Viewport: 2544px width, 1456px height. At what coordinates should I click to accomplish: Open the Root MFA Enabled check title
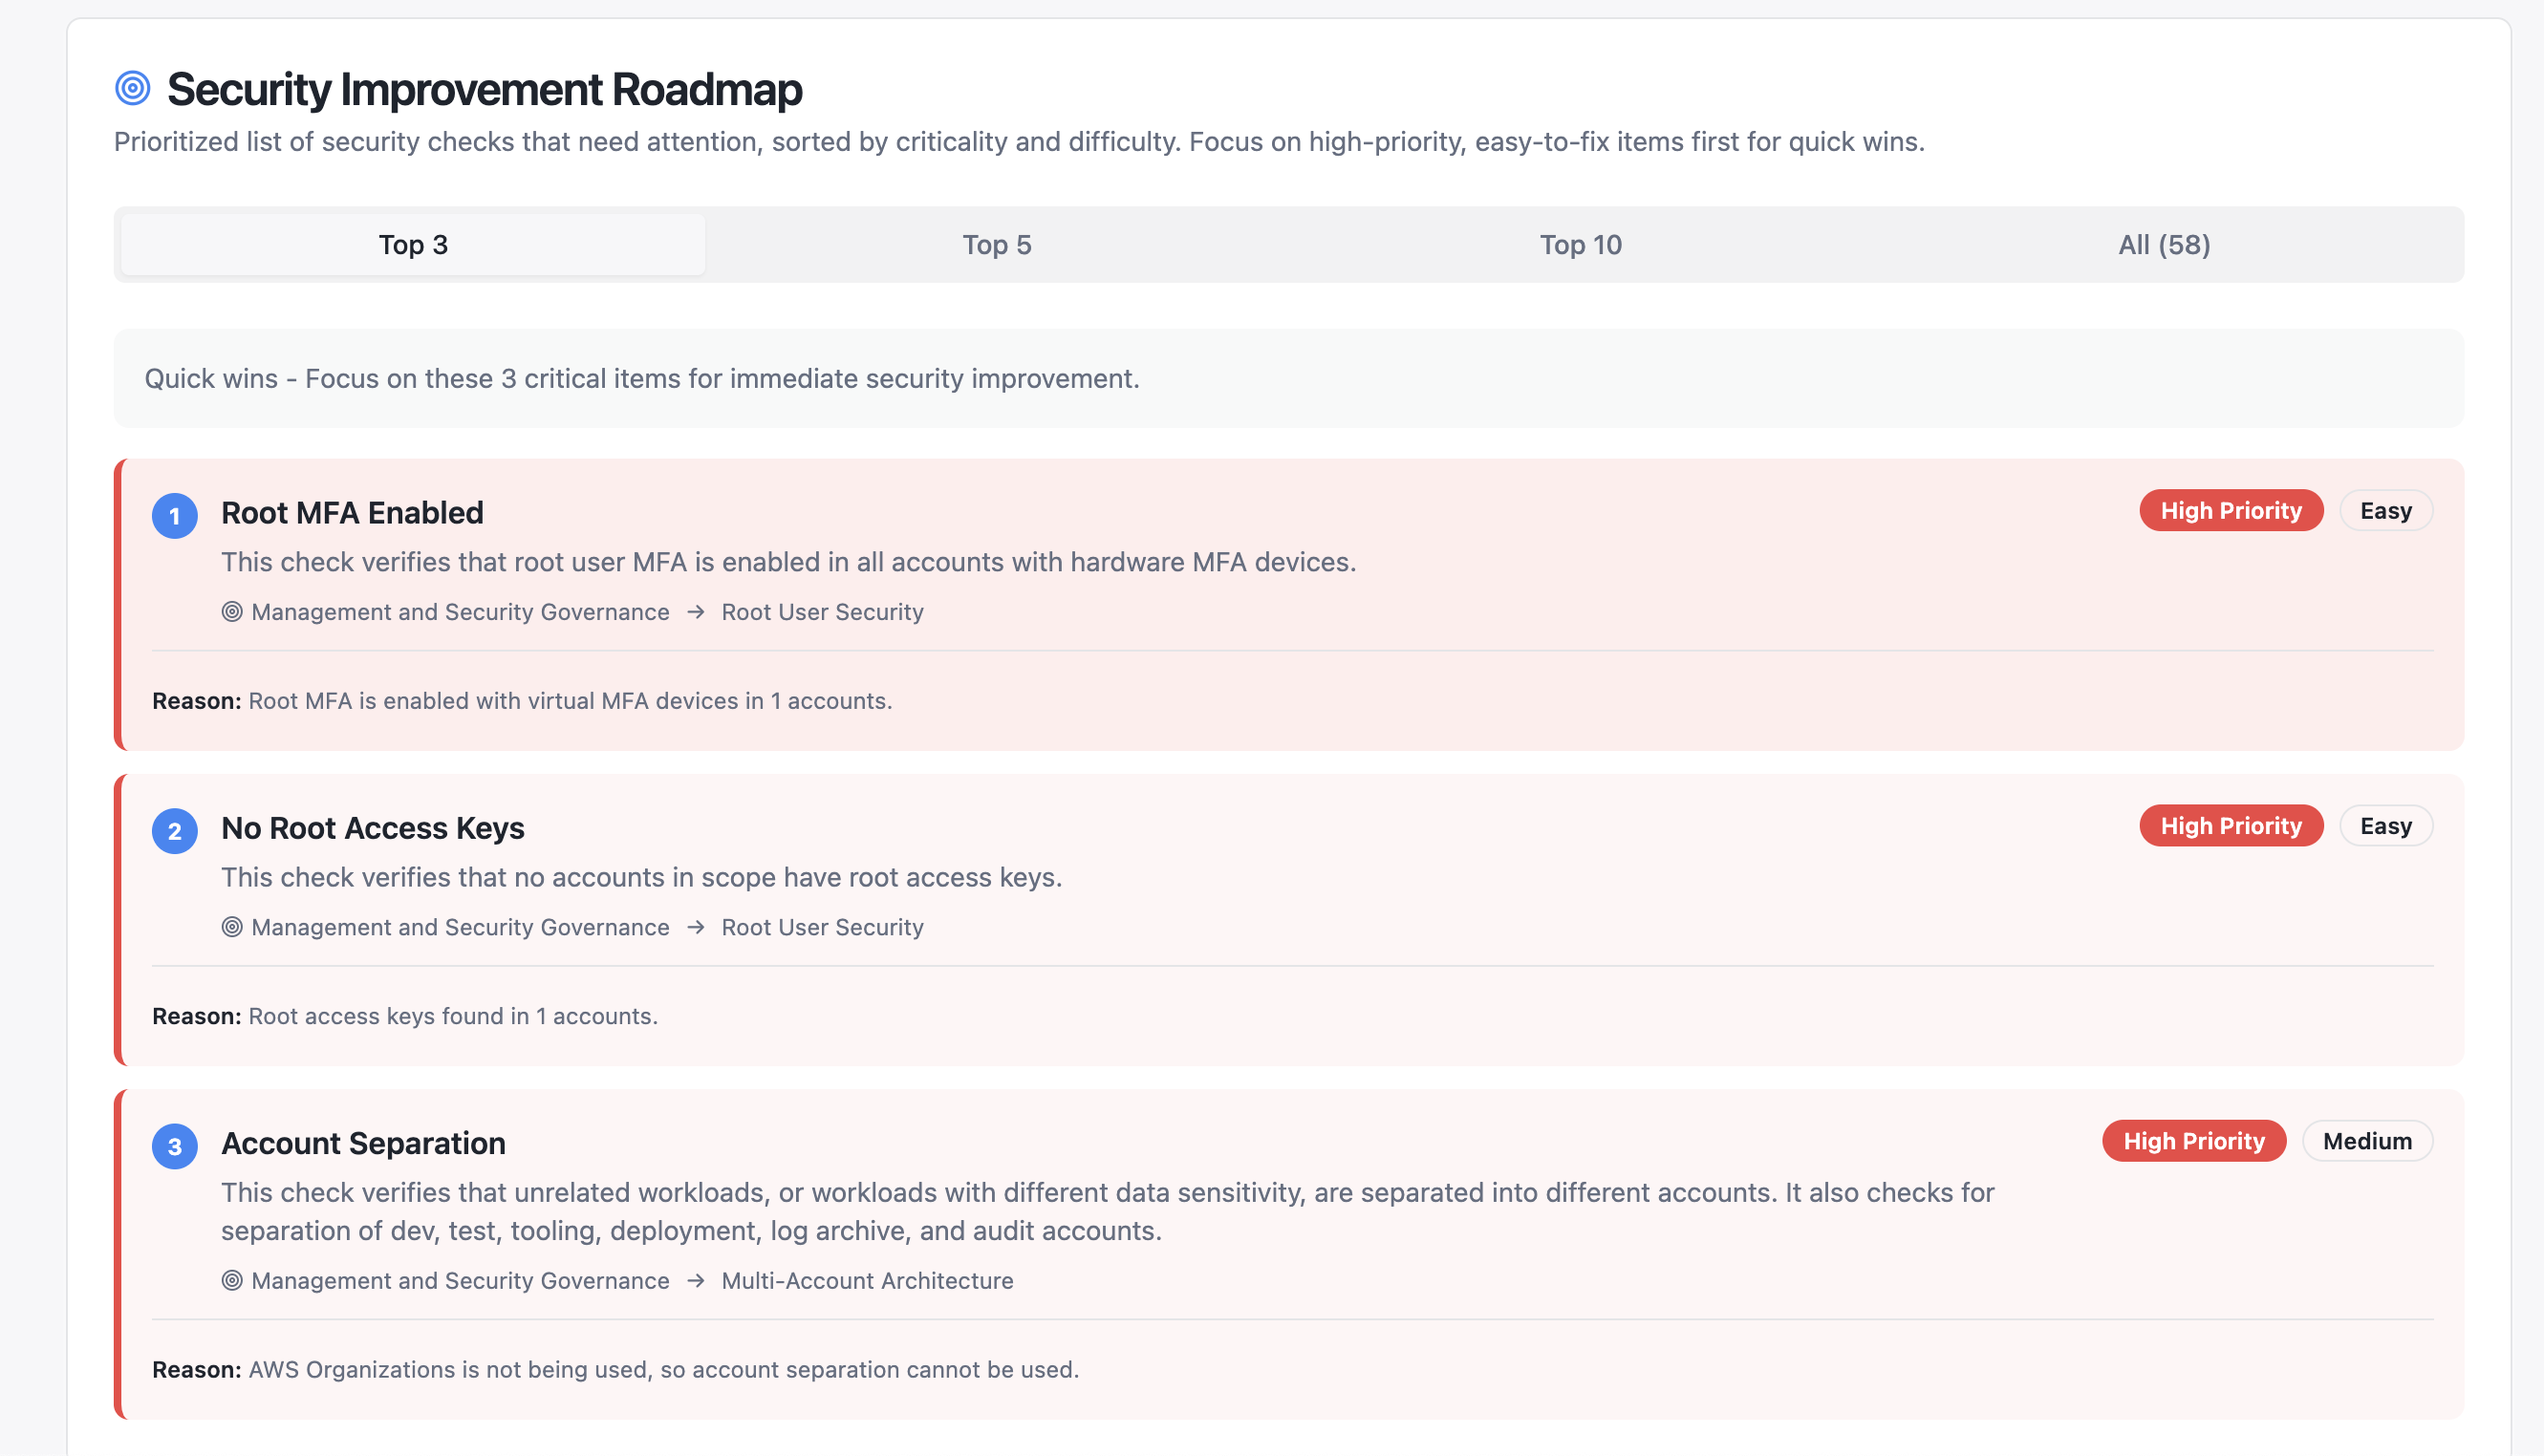pos(352,513)
